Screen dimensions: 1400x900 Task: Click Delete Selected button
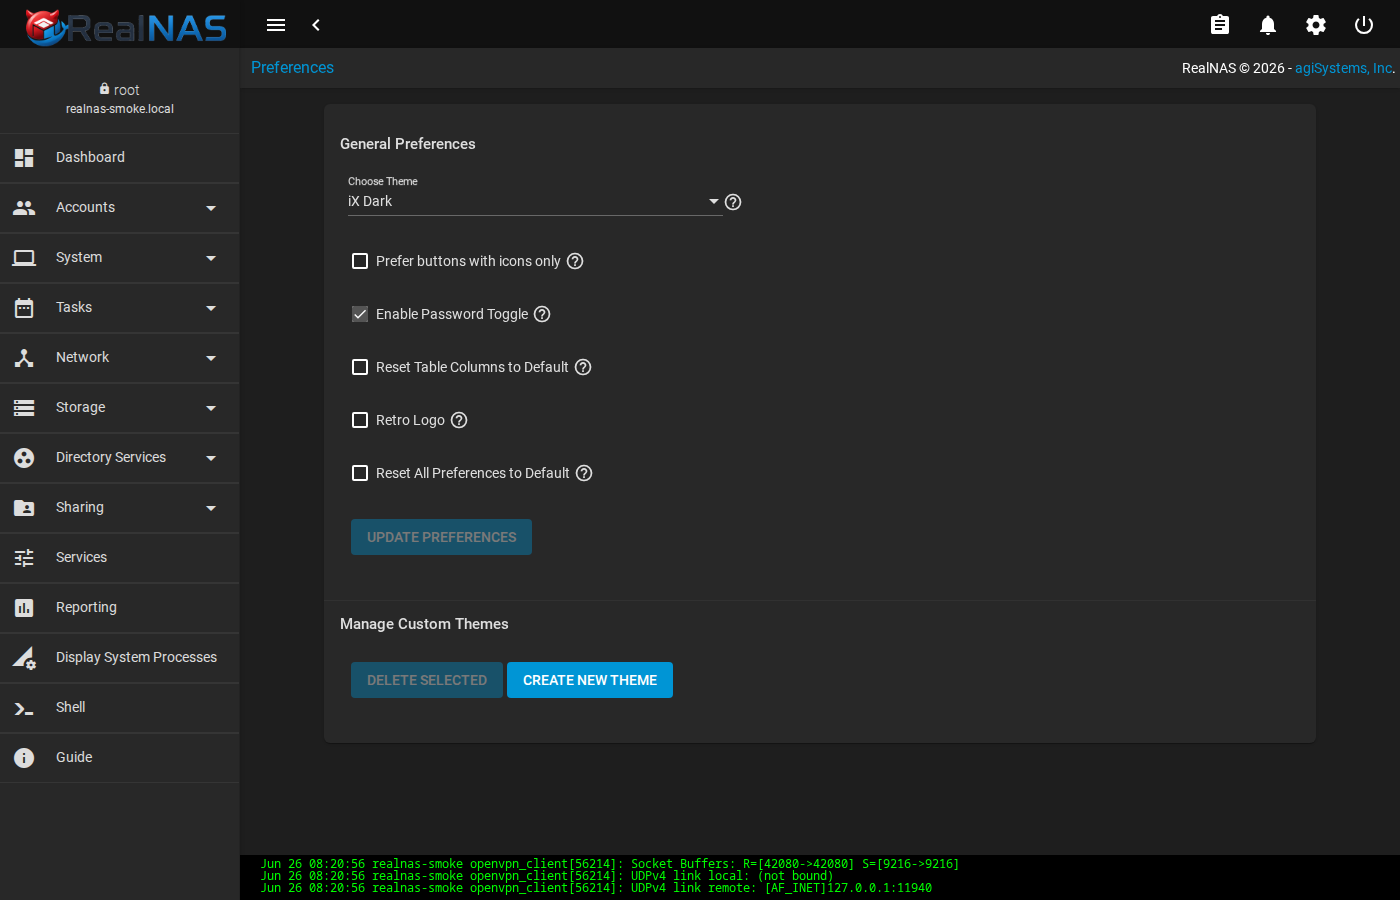427,680
